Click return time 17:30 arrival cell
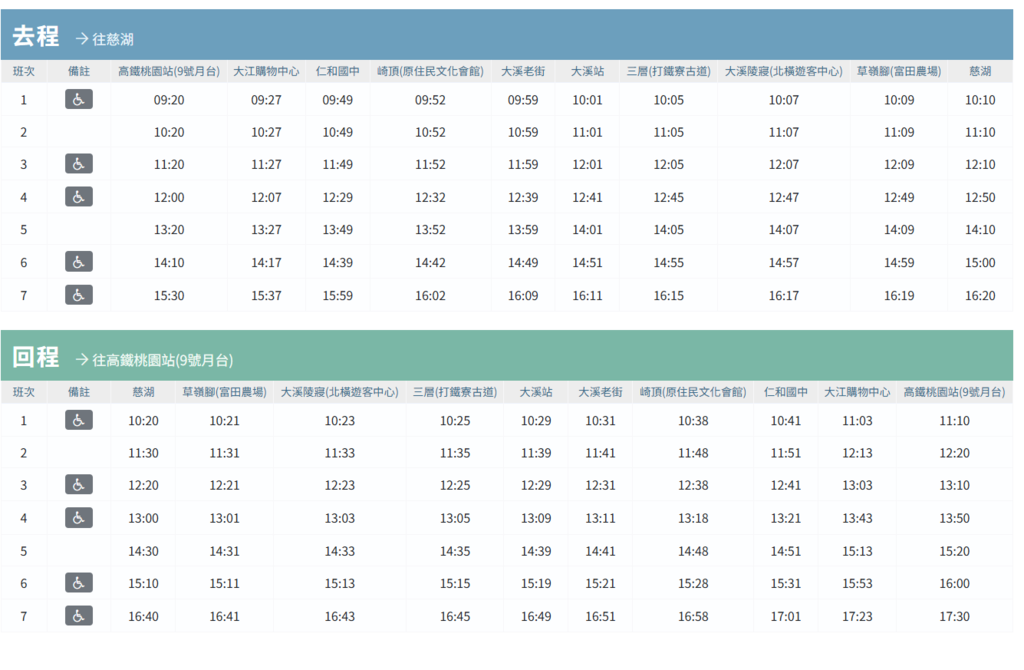The height and width of the screenshot is (670, 1024). point(954,616)
